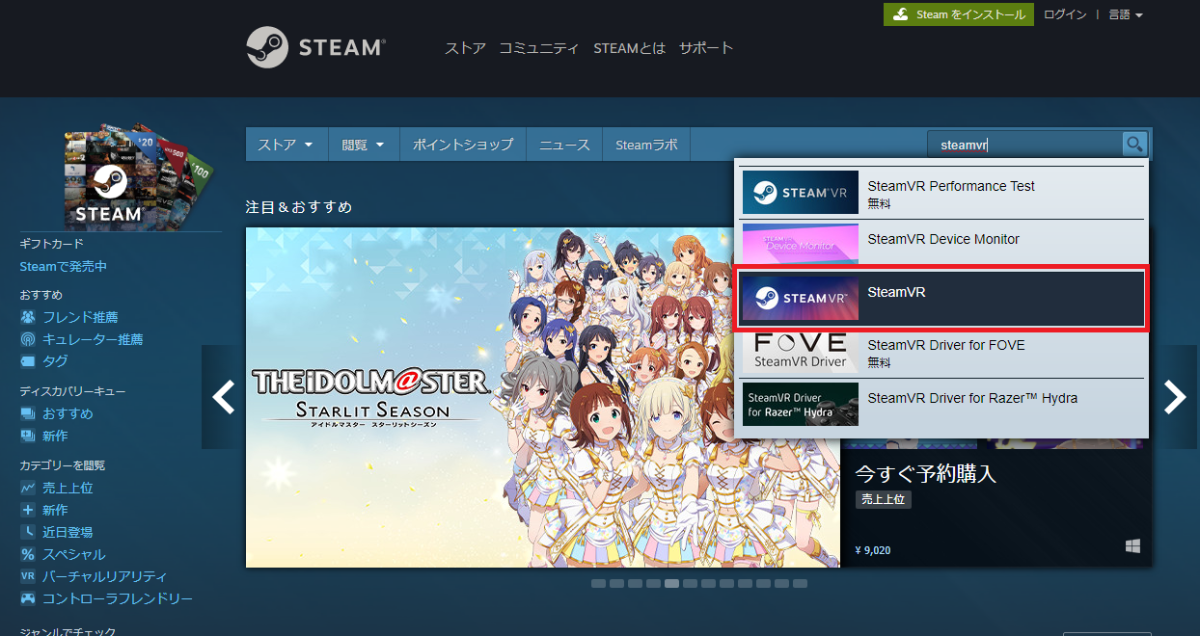Click the Windows platform icon on the banner
Screen dimensions: 1200x636
tap(1133, 546)
